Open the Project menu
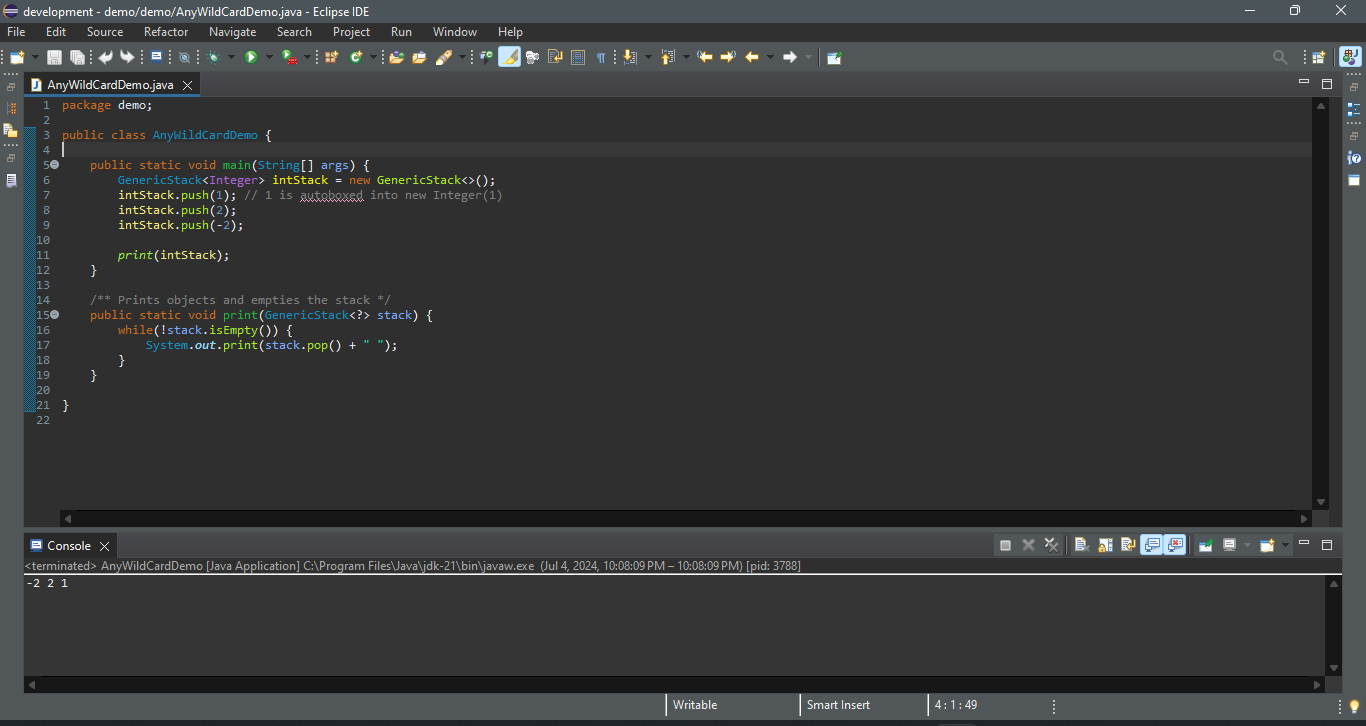This screenshot has height=726, width=1366. [x=351, y=32]
